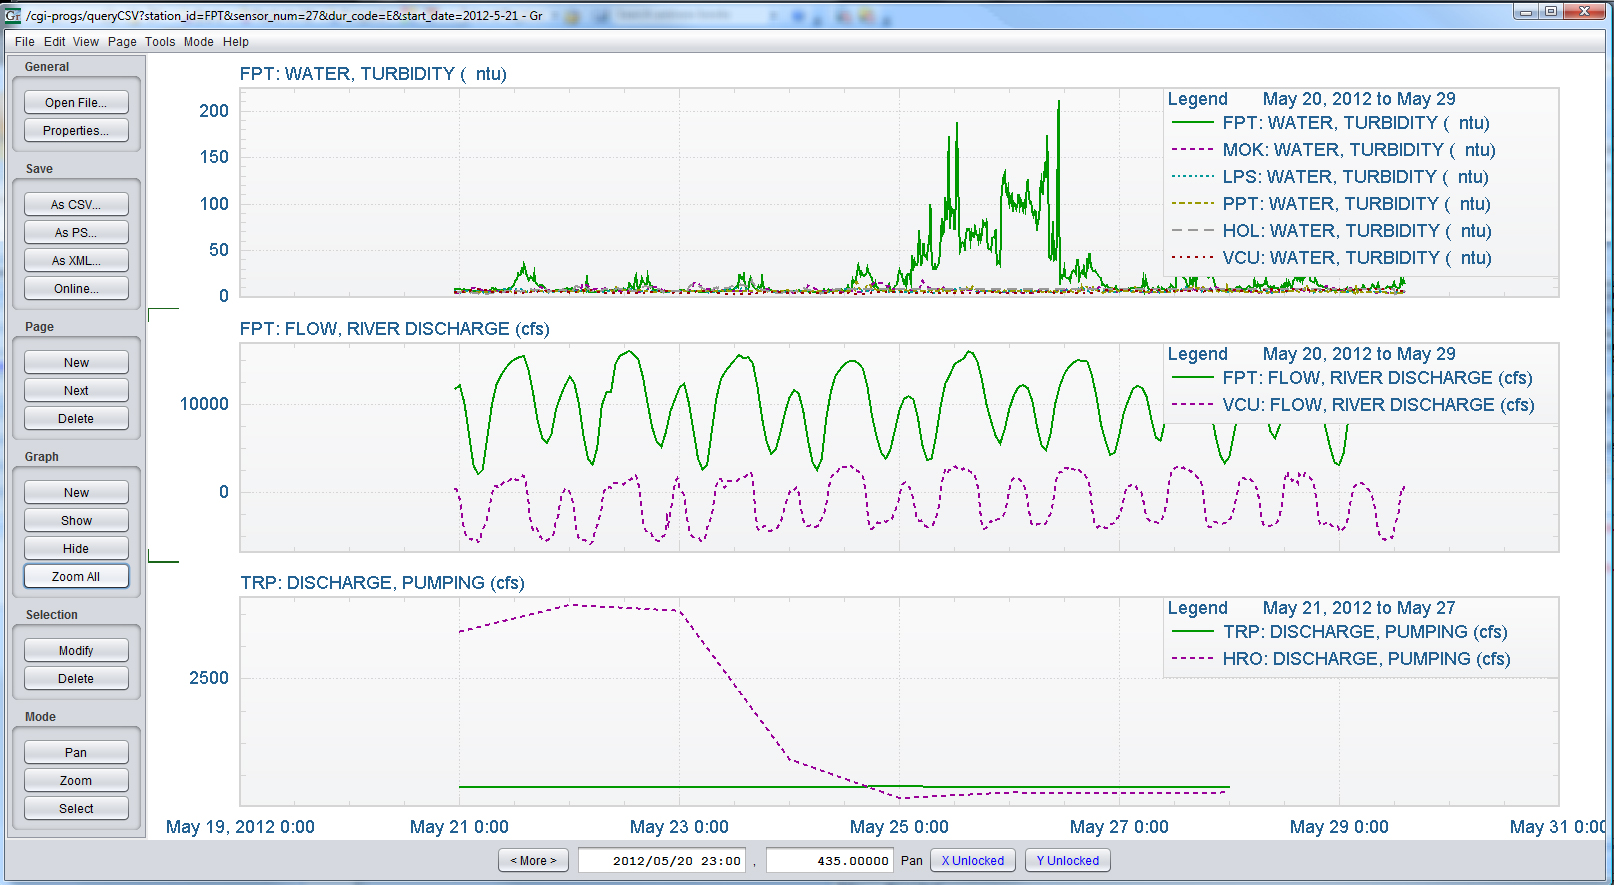The width and height of the screenshot is (1614, 885).
Task: Select HOL: WATER, TURBIDITY legend entry
Action: pos(1357,231)
